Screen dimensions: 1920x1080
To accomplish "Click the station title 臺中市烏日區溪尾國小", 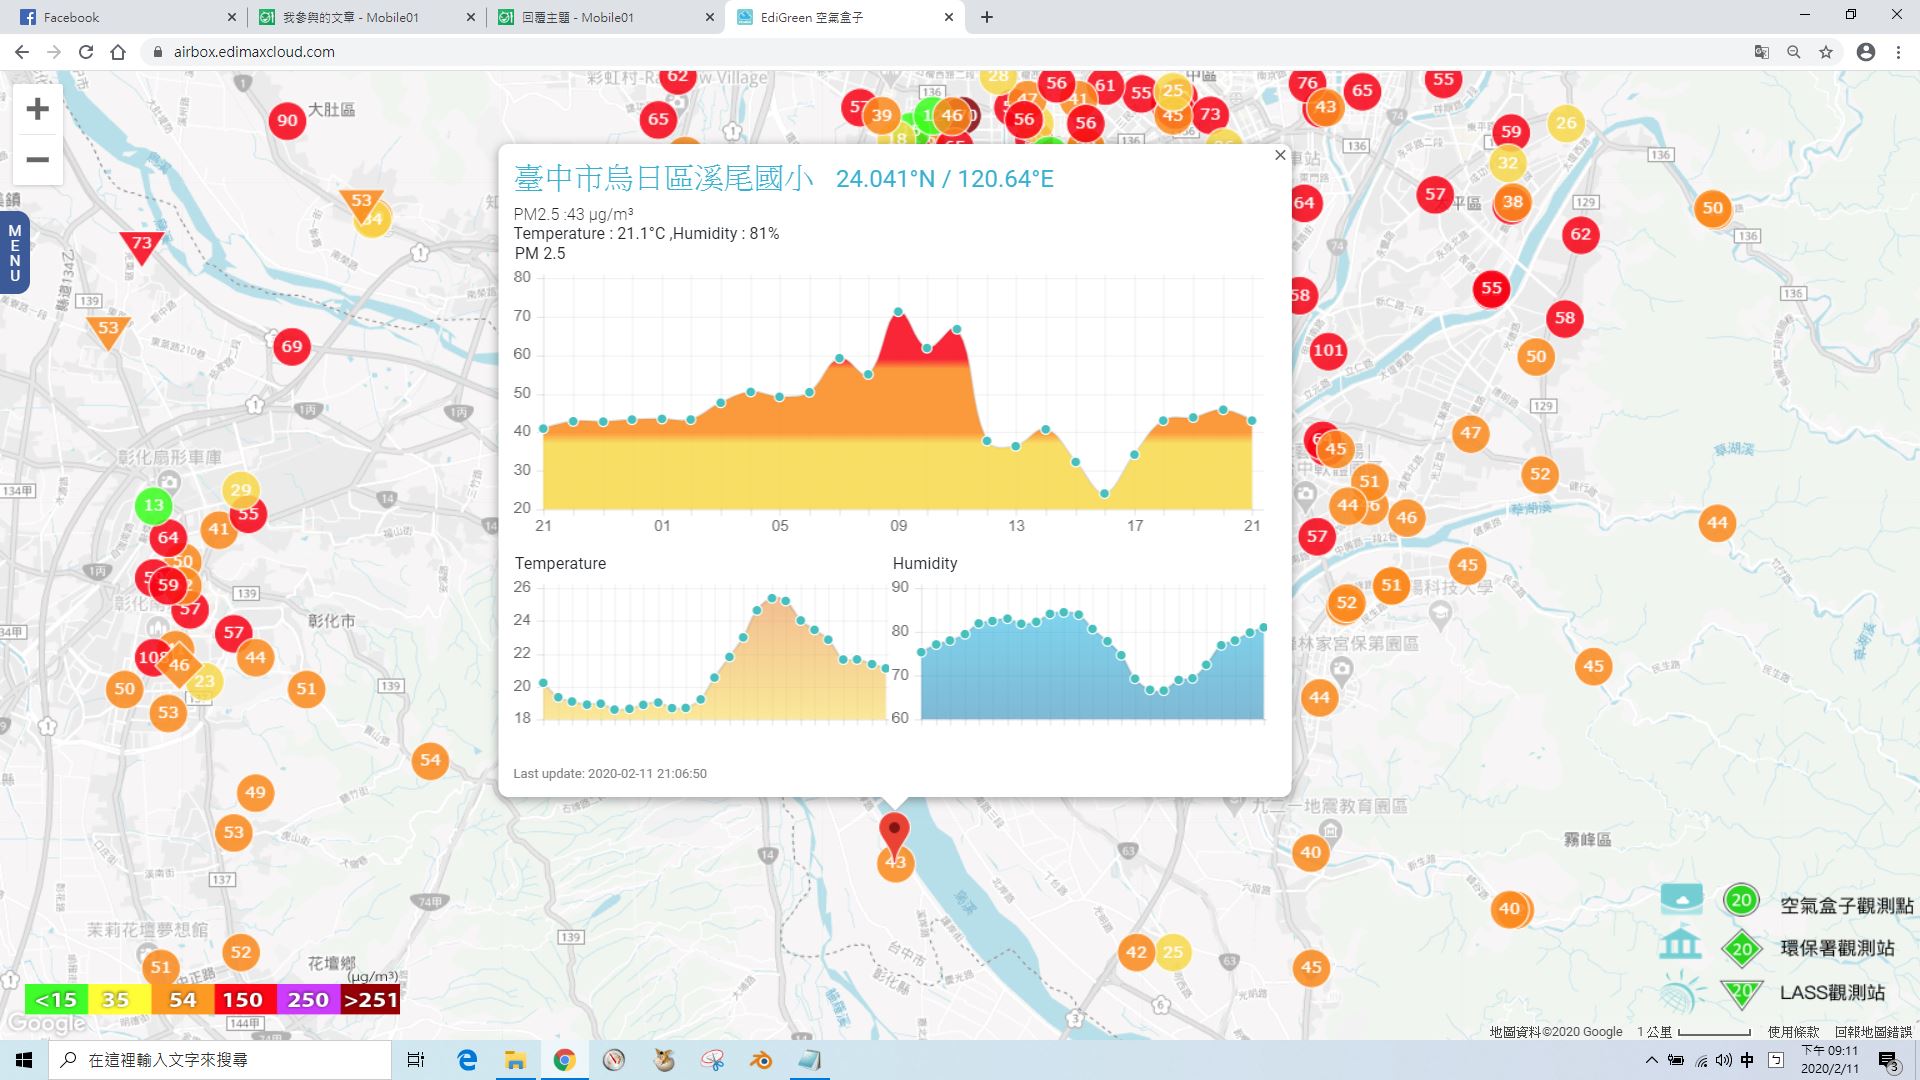I will point(664,178).
